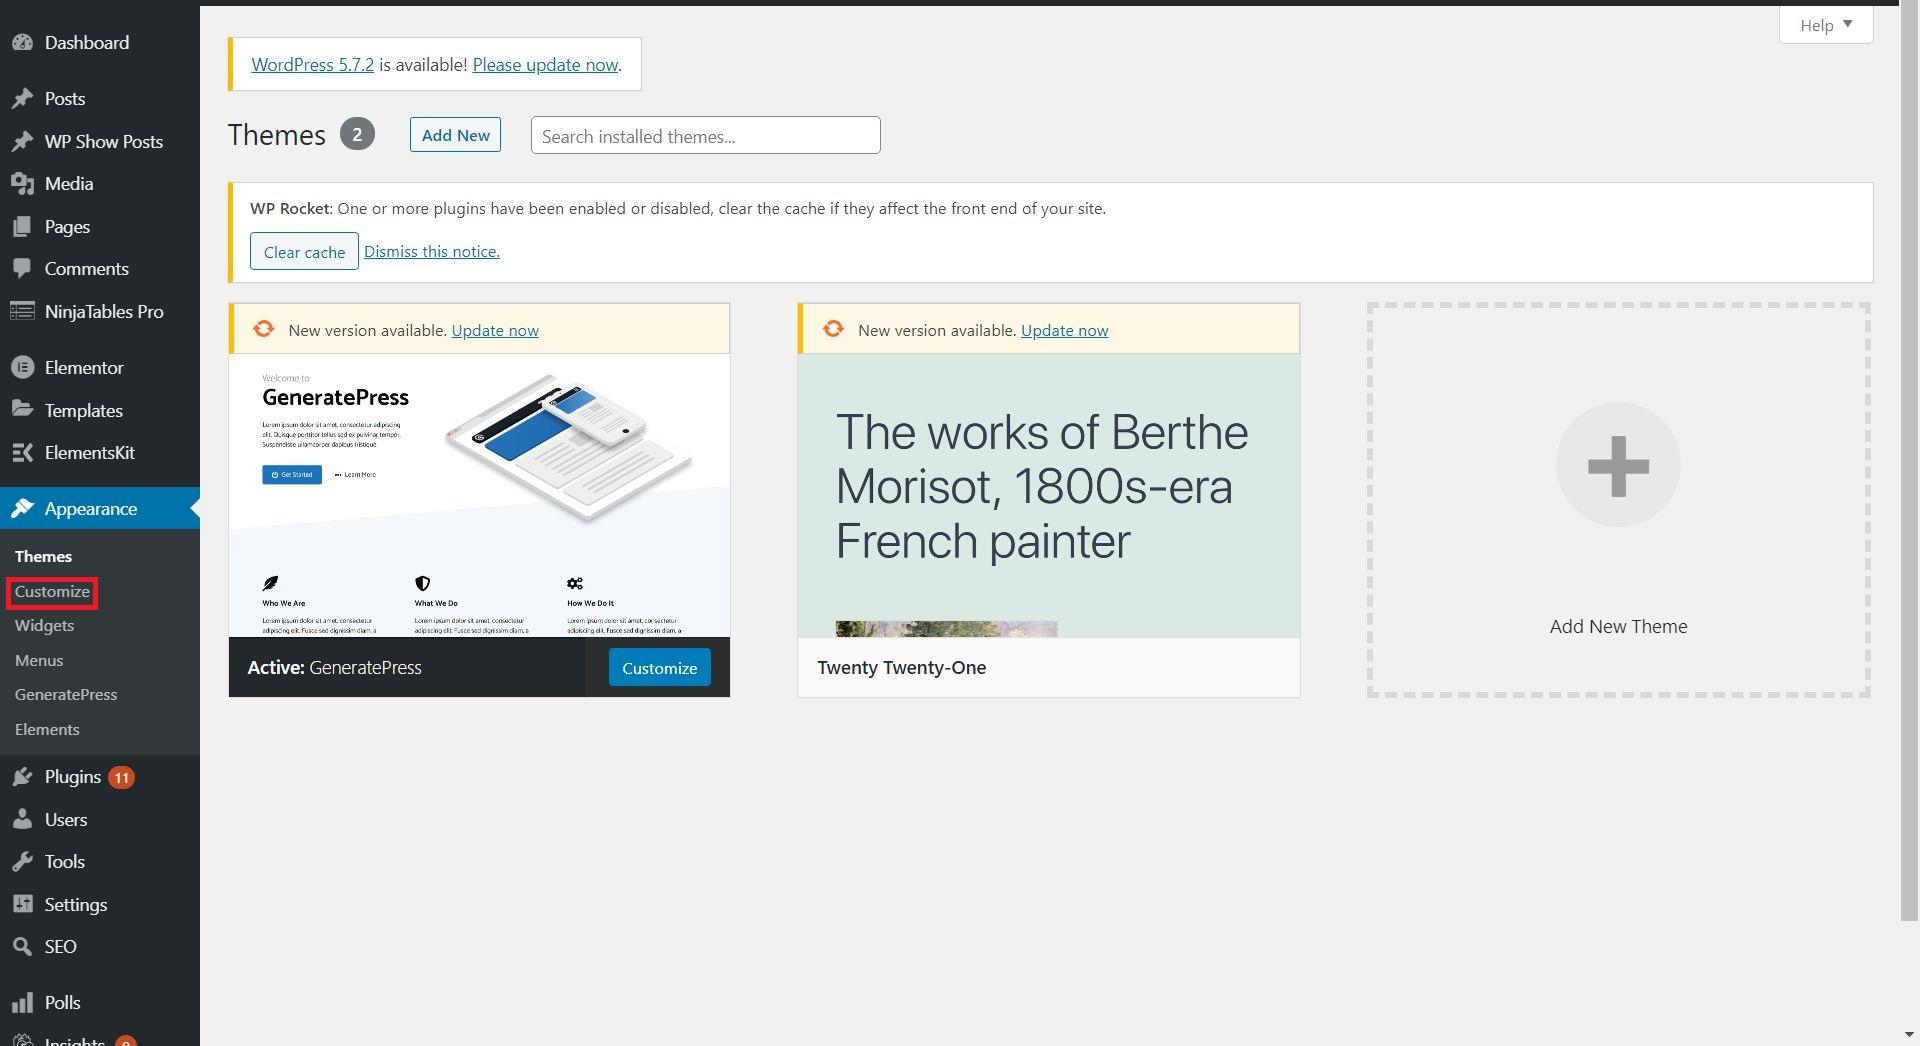The width and height of the screenshot is (1920, 1046).
Task: Click the Pages icon in sidebar
Action: point(22,227)
